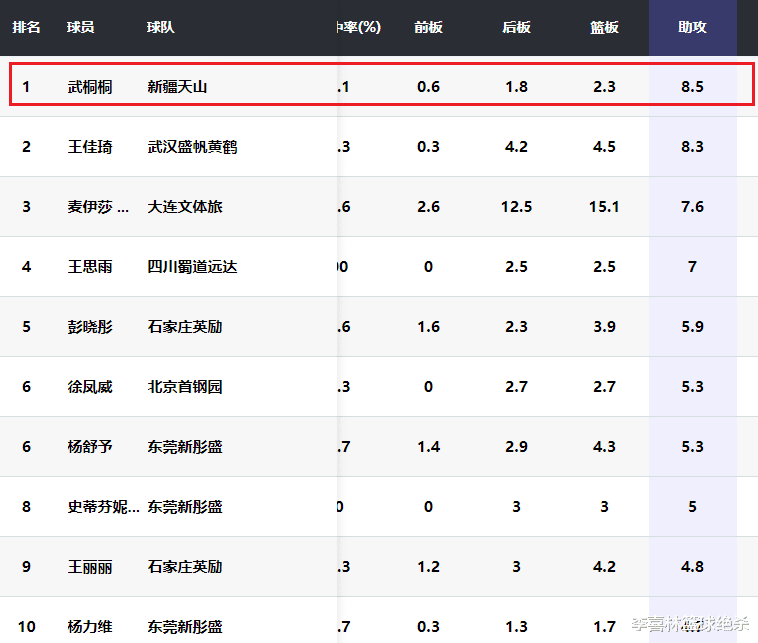This screenshot has width=758, height=643.
Task: Click the team 武汉盛帆黄鹤
Action: pyautogui.click(x=192, y=147)
